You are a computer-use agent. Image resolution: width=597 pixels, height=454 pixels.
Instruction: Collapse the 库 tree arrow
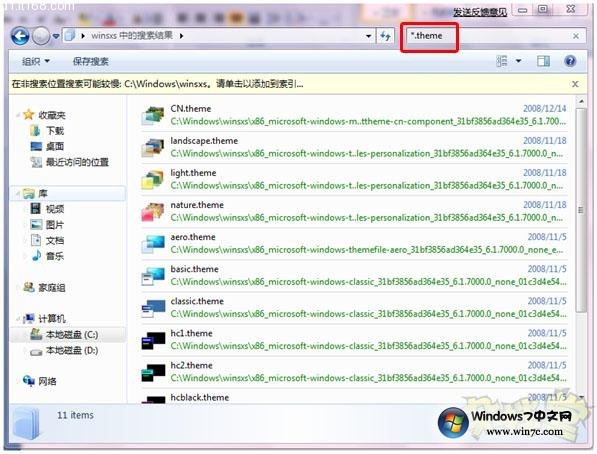point(18,194)
